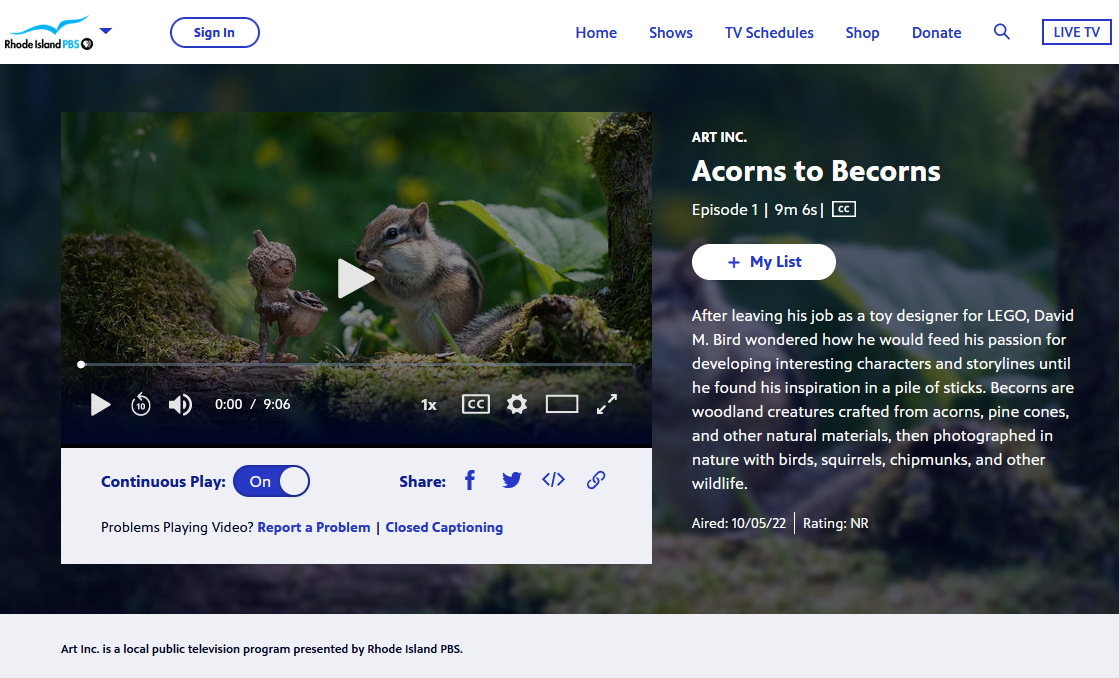Expand the station dropdown arrow beside logo
This screenshot has height=678, width=1119.
point(106,31)
